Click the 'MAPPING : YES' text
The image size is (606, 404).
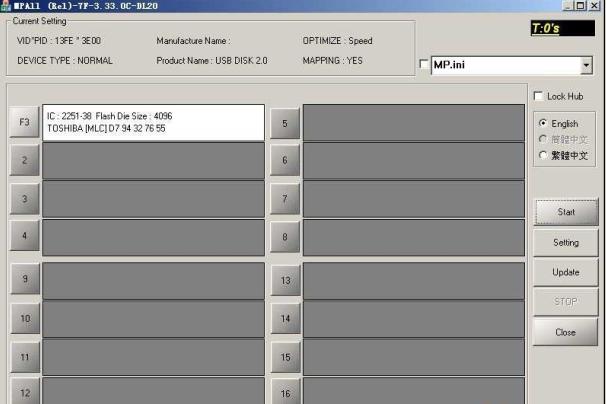coord(332,61)
